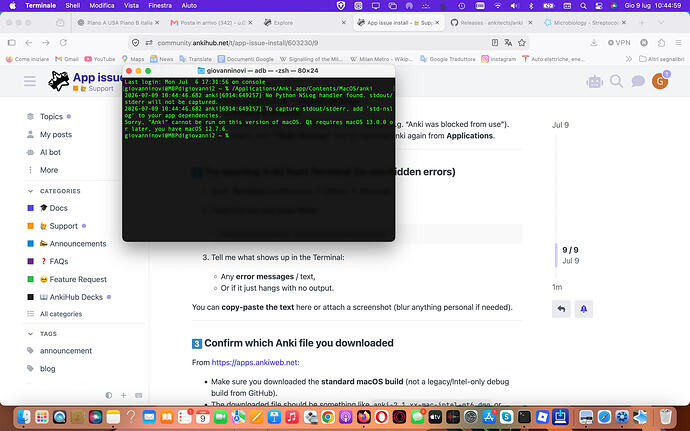Open the announcement tag in sidebar
The image size is (690, 431).
tap(66, 351)
